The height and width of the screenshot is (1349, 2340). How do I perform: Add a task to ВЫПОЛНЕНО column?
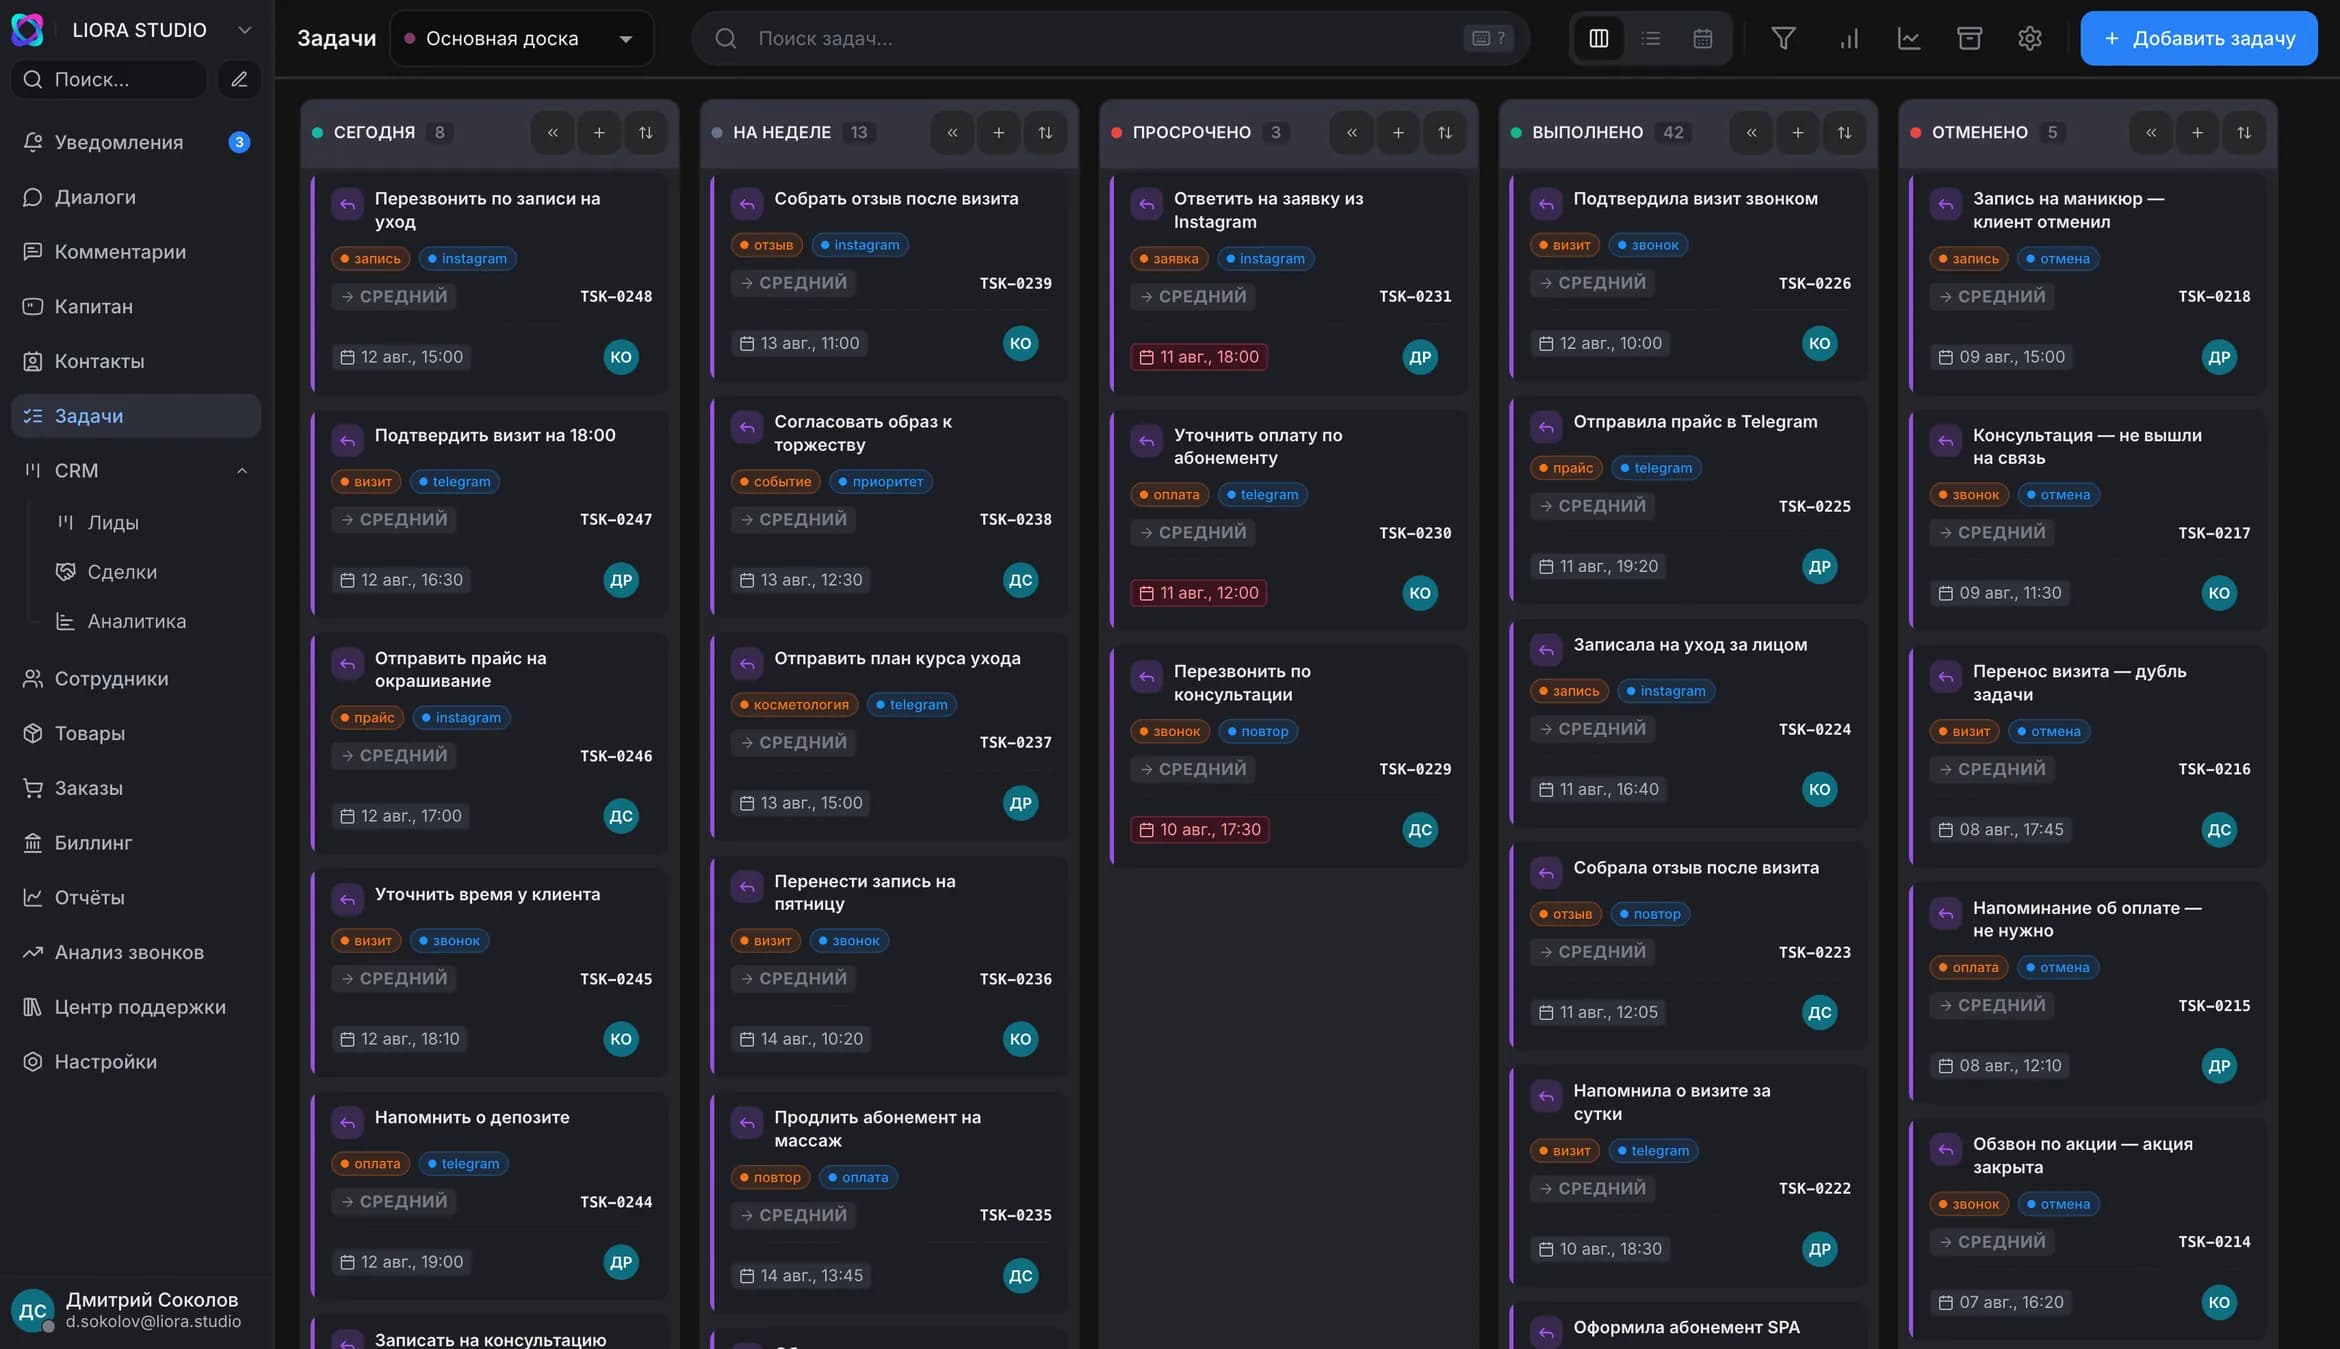point(1797,132)
